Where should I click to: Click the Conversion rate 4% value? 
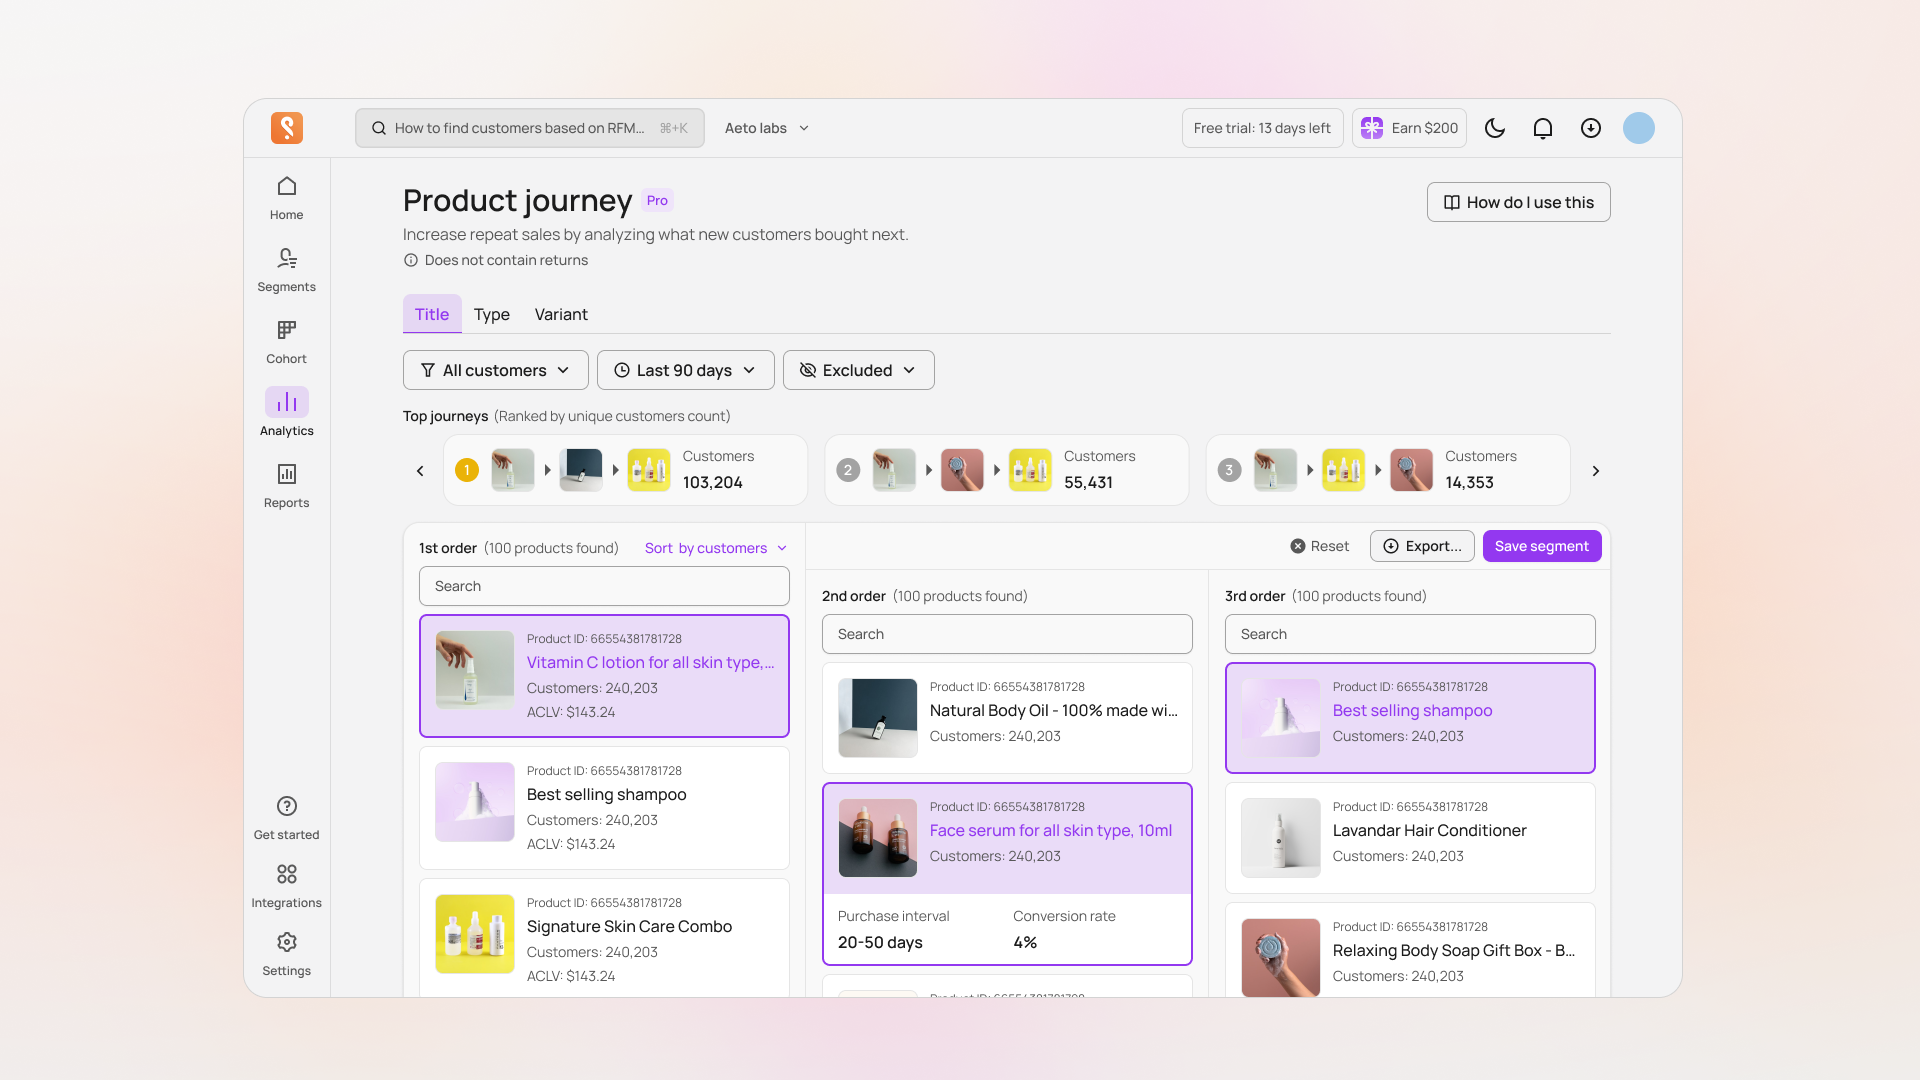point(1025,942)
